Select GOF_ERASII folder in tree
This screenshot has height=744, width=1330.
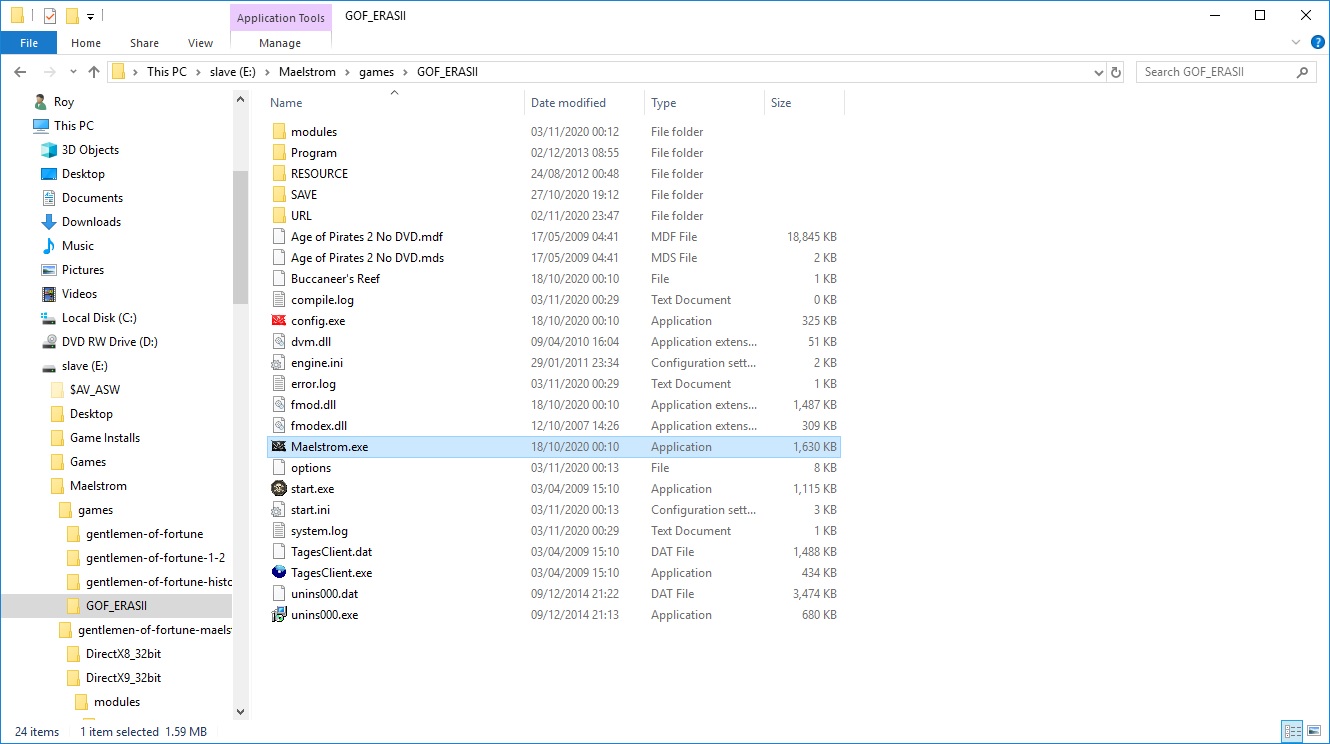pos(116,606)
